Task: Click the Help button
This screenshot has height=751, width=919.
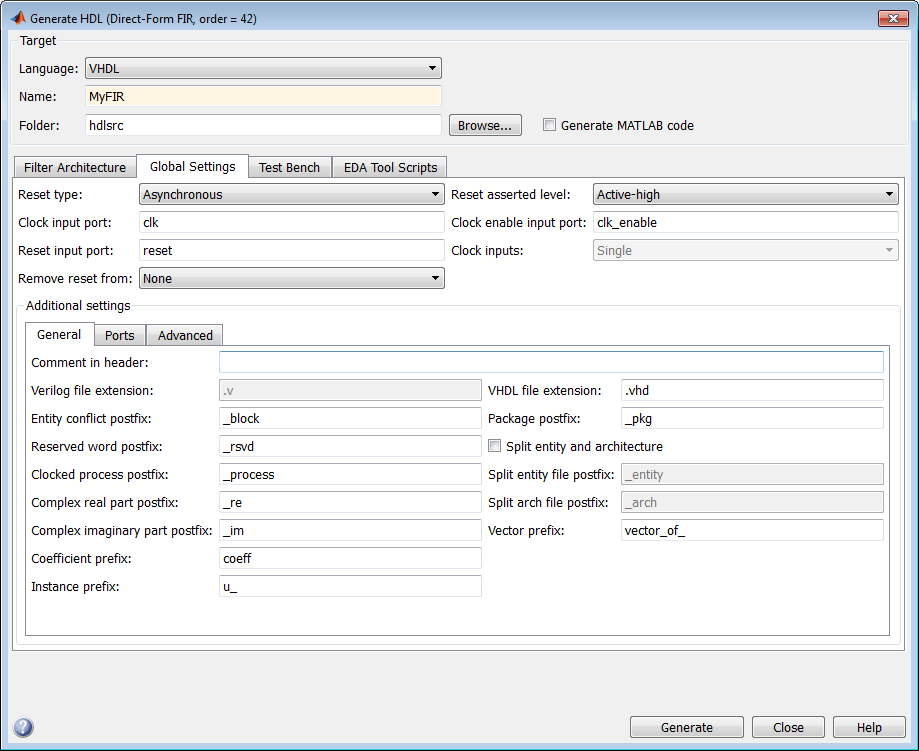Action: 869,727
